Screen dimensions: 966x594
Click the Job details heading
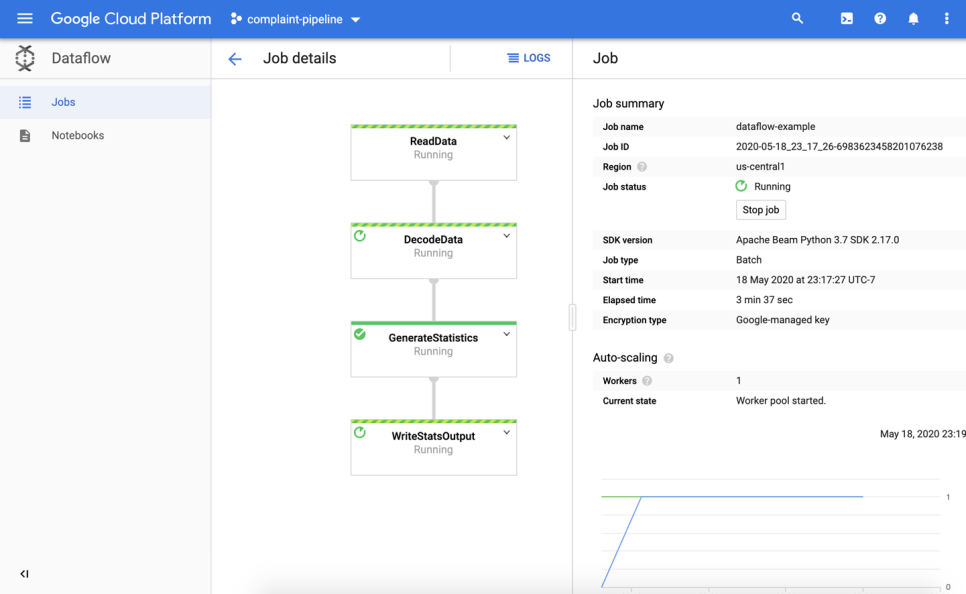pyautogui.click(x=299, y=58)
